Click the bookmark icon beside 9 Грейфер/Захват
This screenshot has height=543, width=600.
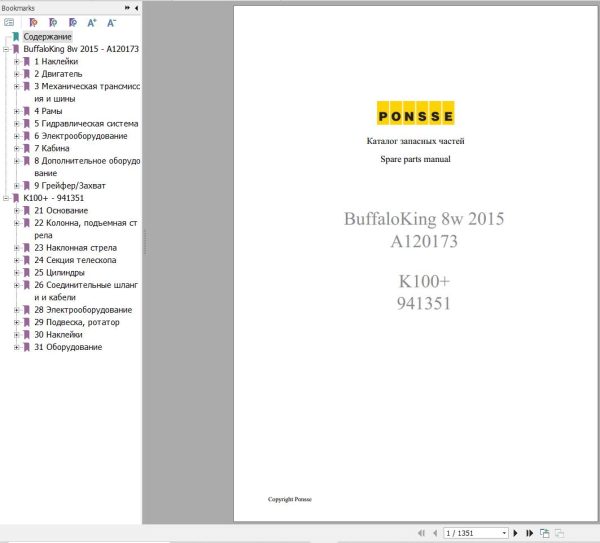(26, 186)
